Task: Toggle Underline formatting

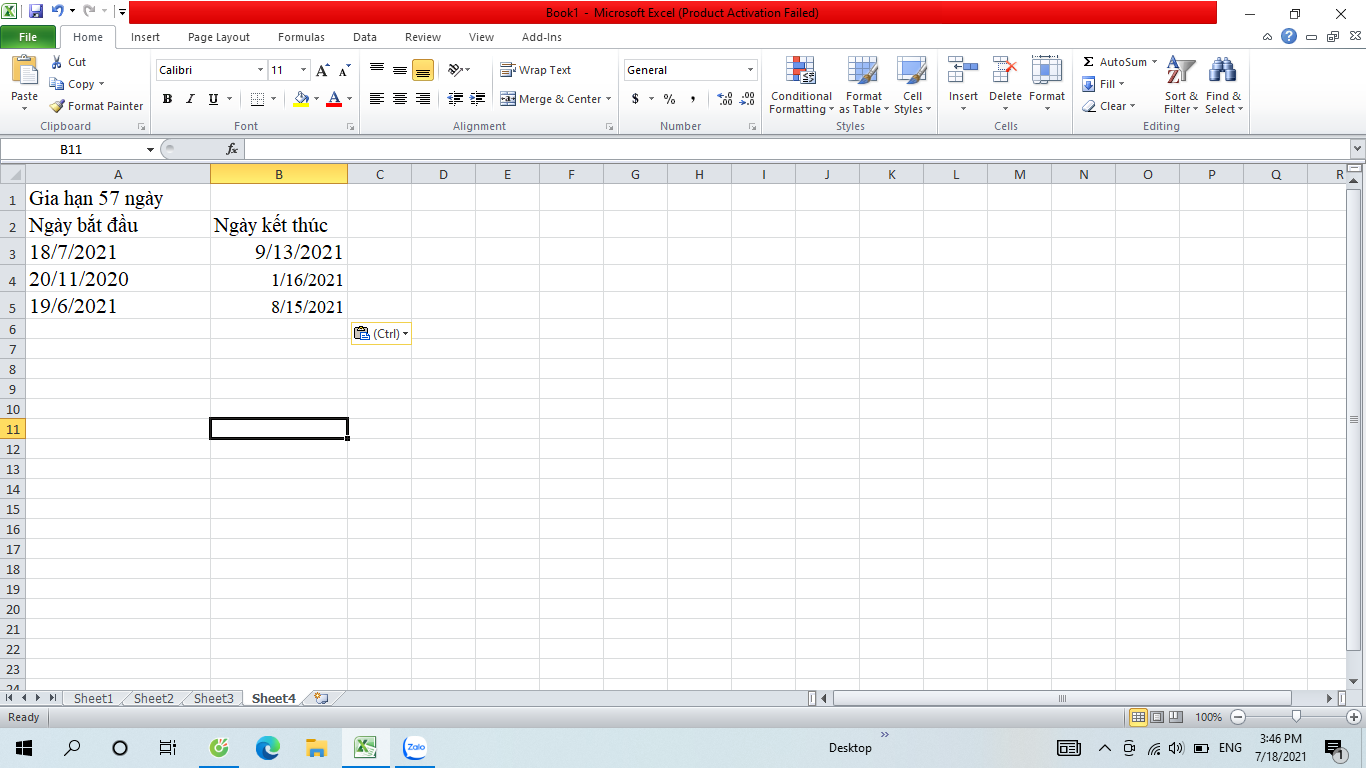Action: tap(213, 99)
